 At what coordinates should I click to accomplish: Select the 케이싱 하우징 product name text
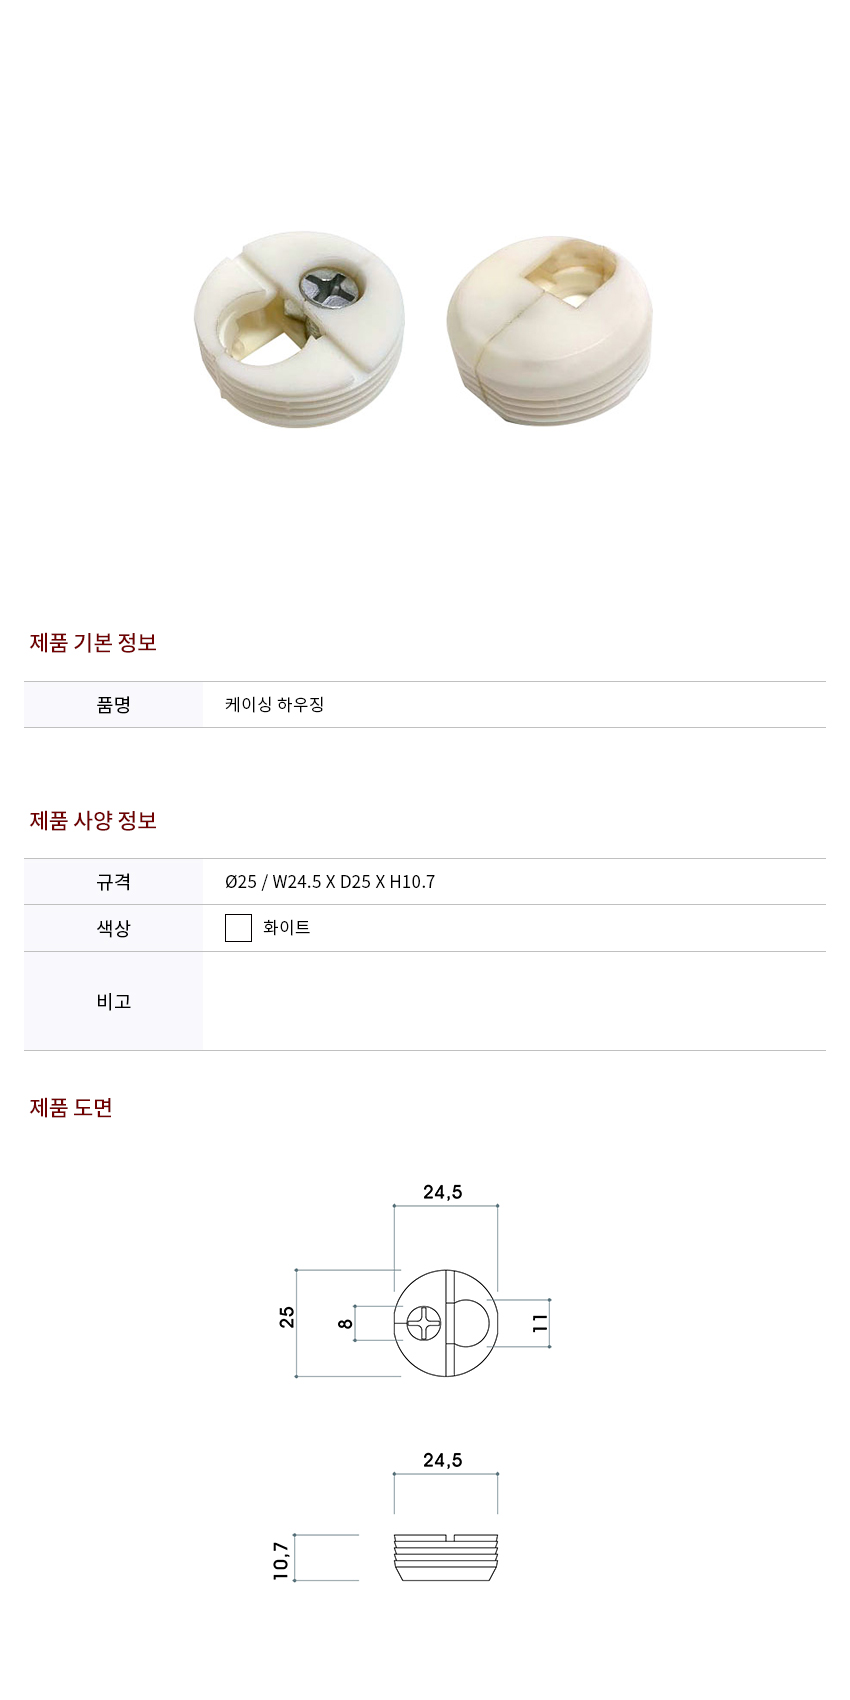(275, 705)
